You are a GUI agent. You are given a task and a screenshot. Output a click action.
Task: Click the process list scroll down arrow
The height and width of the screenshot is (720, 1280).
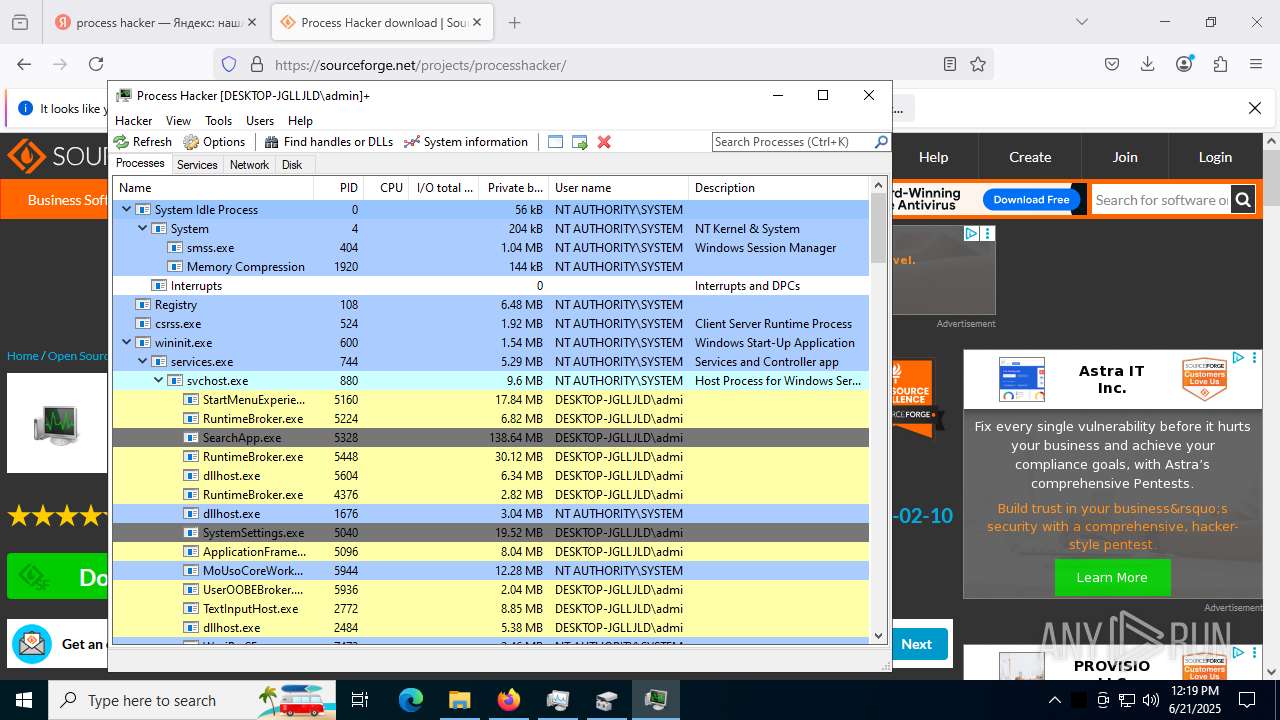(x=879, y=635)
